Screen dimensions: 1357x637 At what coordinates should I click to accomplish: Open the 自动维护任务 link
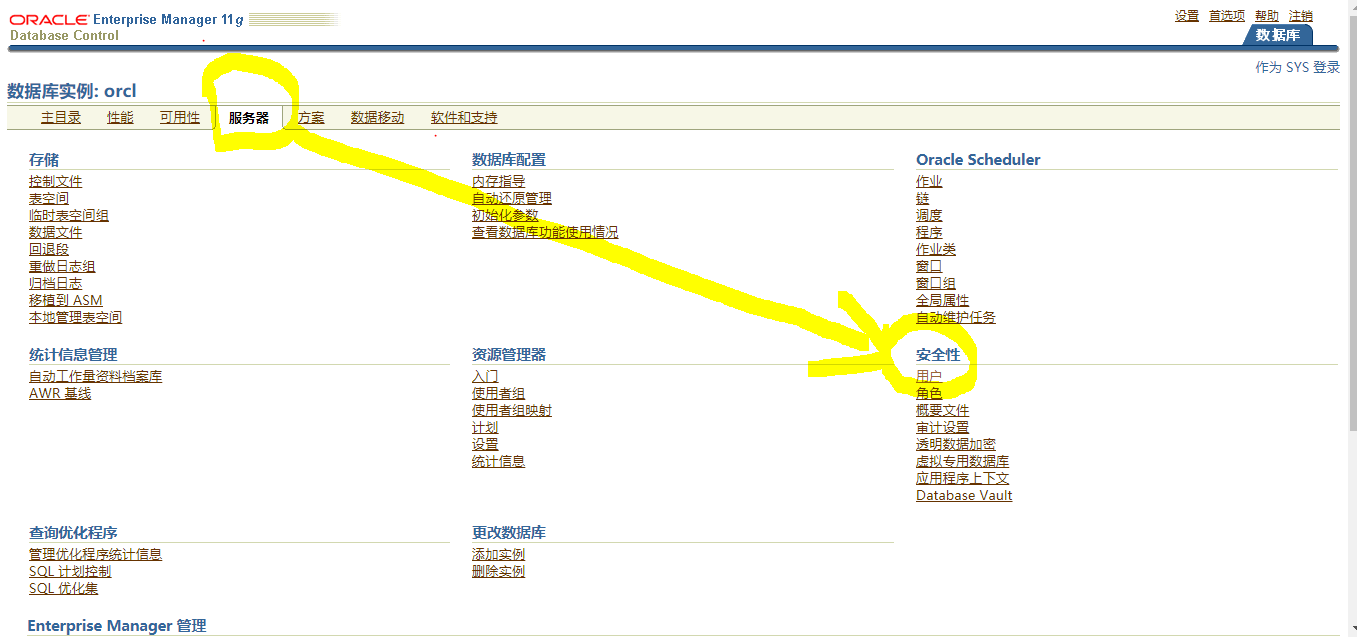956,317
